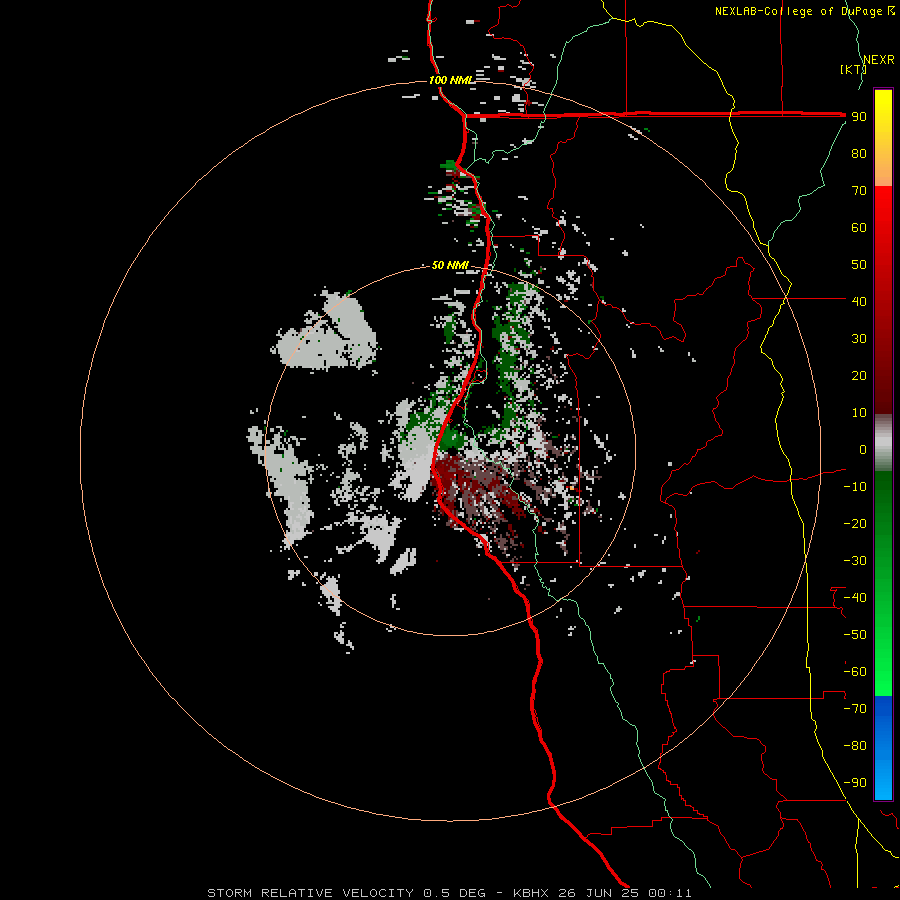Click the -40 value on the velocity scale

[x=855, y=598]
